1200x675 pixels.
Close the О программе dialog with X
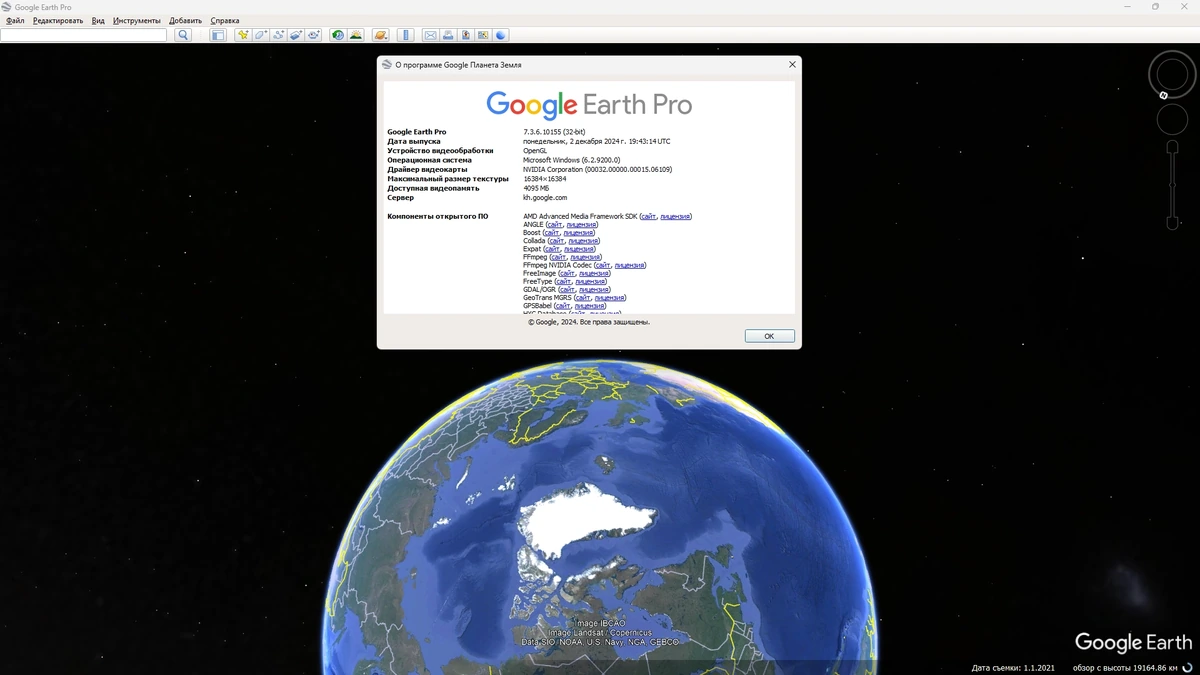pos(792,65)
